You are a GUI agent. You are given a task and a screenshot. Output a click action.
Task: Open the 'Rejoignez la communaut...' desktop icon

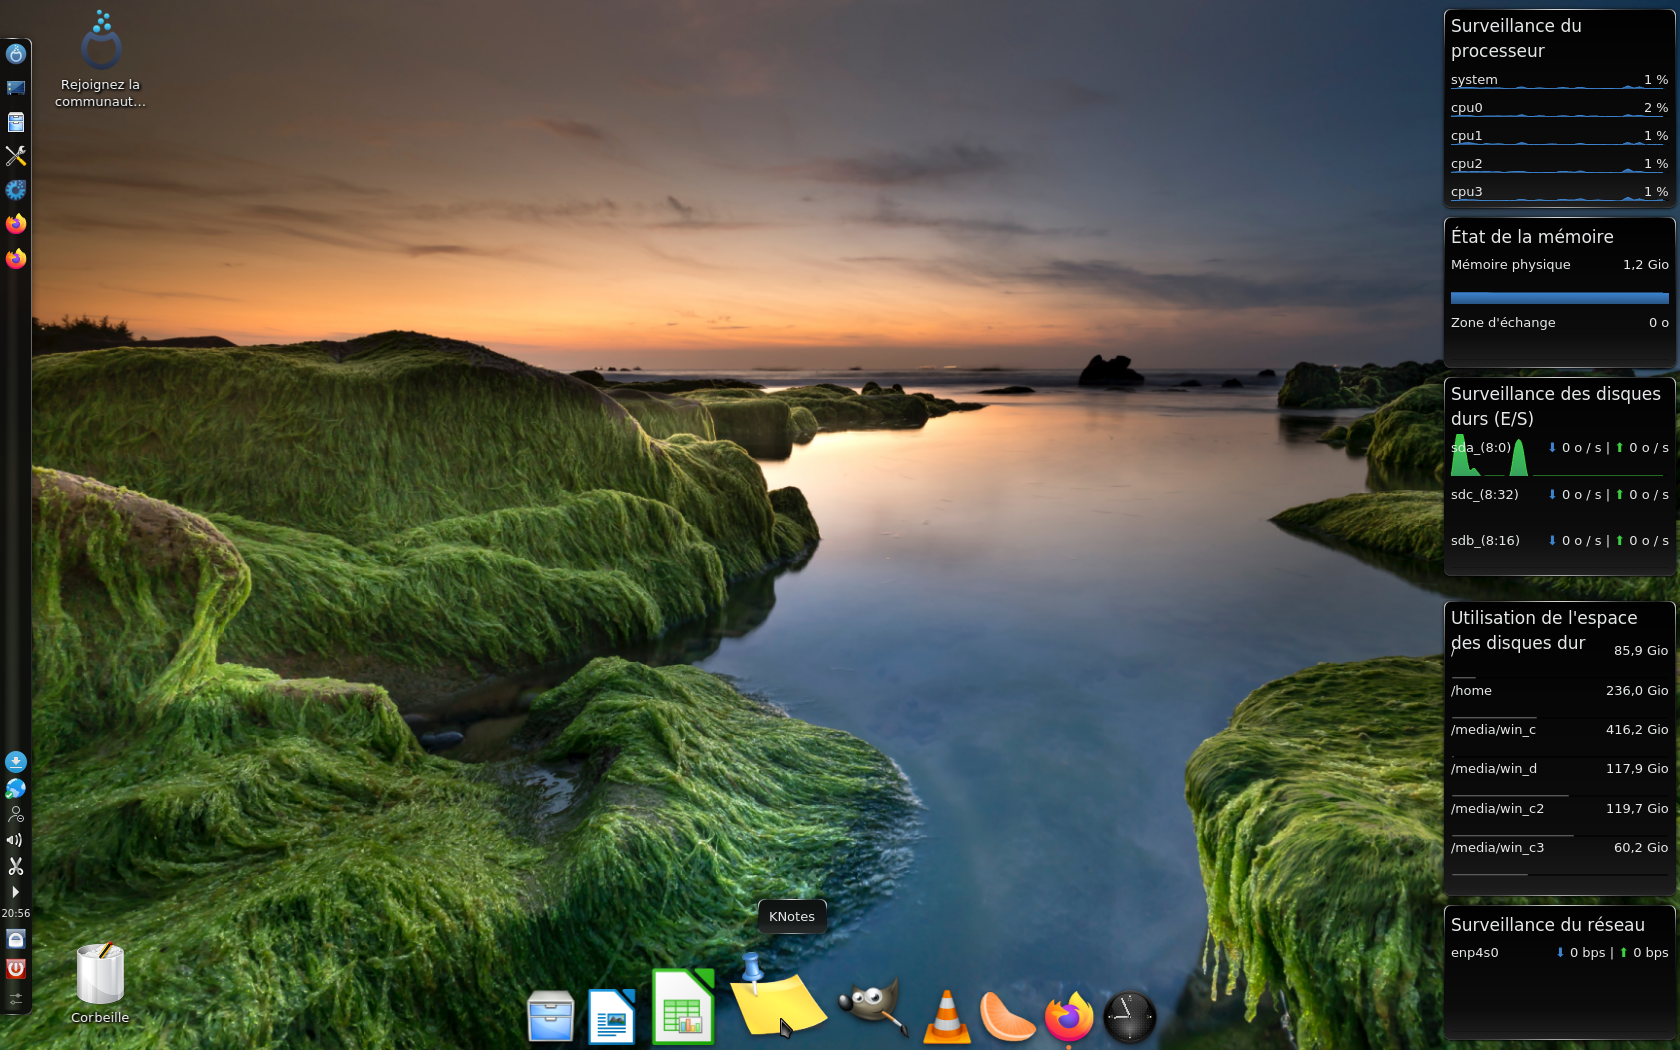[100, 60]
